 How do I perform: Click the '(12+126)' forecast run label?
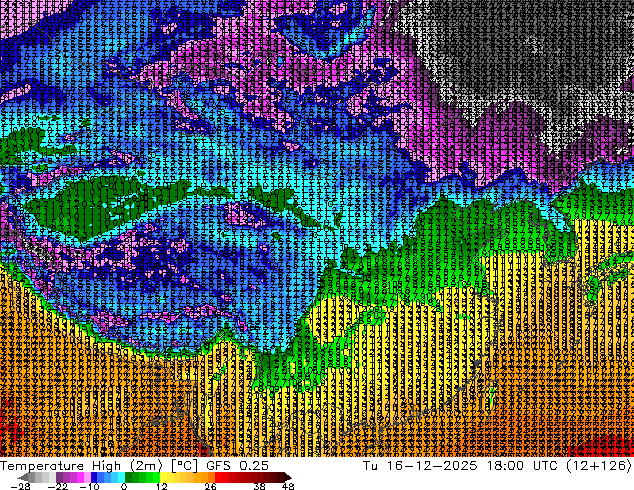600,466
